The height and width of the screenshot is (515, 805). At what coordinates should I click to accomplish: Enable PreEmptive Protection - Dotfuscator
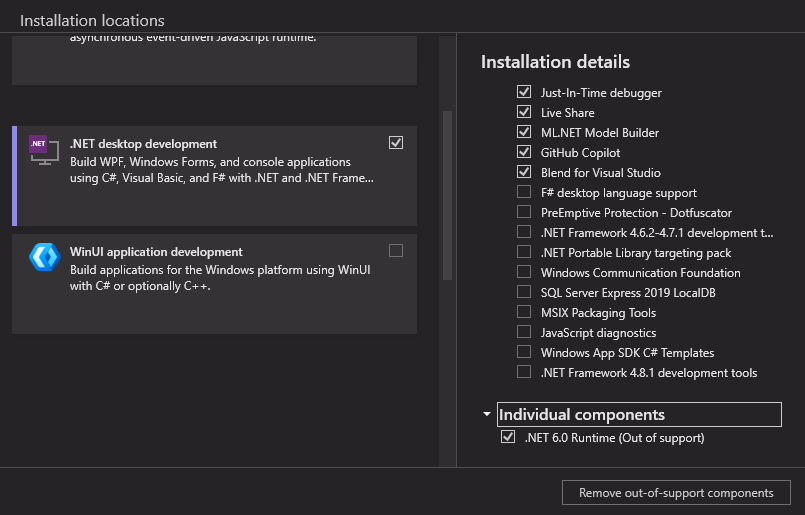pyautogui.click(x=524, y=212)
